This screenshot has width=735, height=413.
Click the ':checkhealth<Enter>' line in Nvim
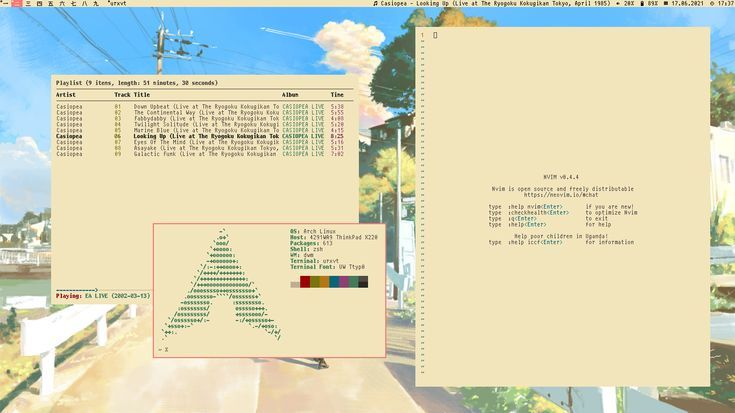point(563,213)
